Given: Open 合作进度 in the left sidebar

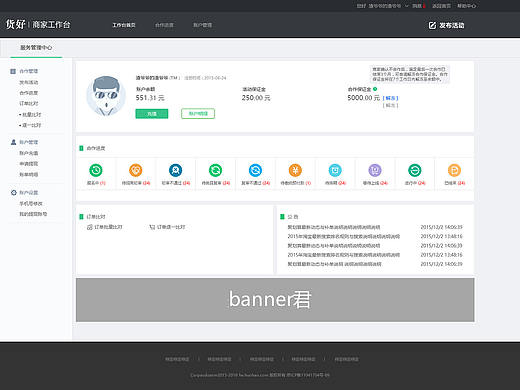Looking at the screenshot, I should [29, 93].
